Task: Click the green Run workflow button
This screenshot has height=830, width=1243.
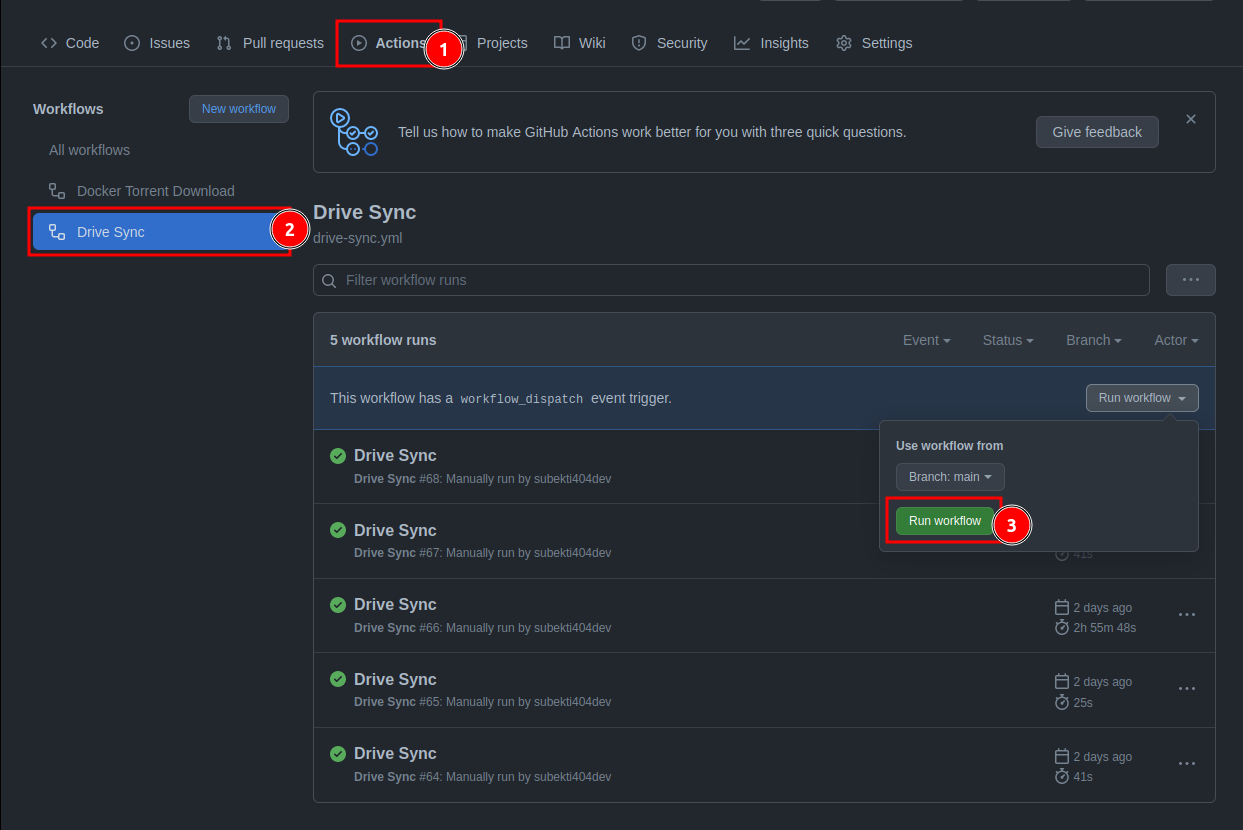Action: 945,521
